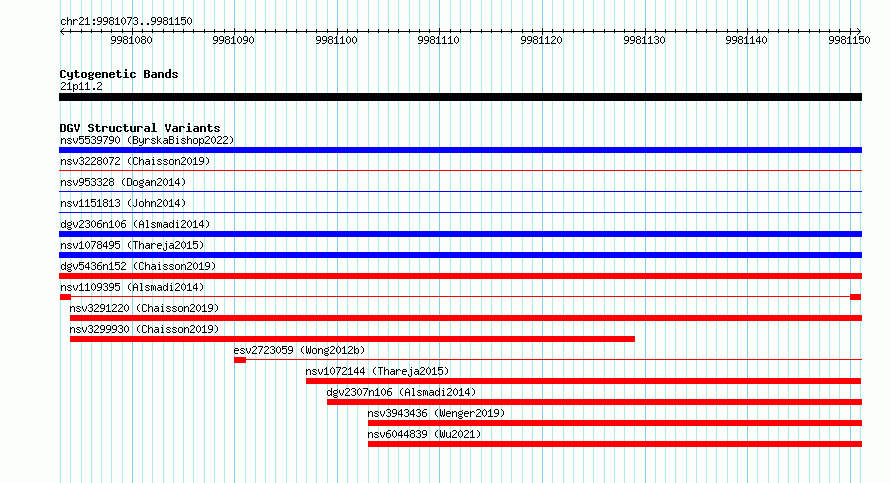Click the nsv1151813 (John2014) label

(123, 203)
